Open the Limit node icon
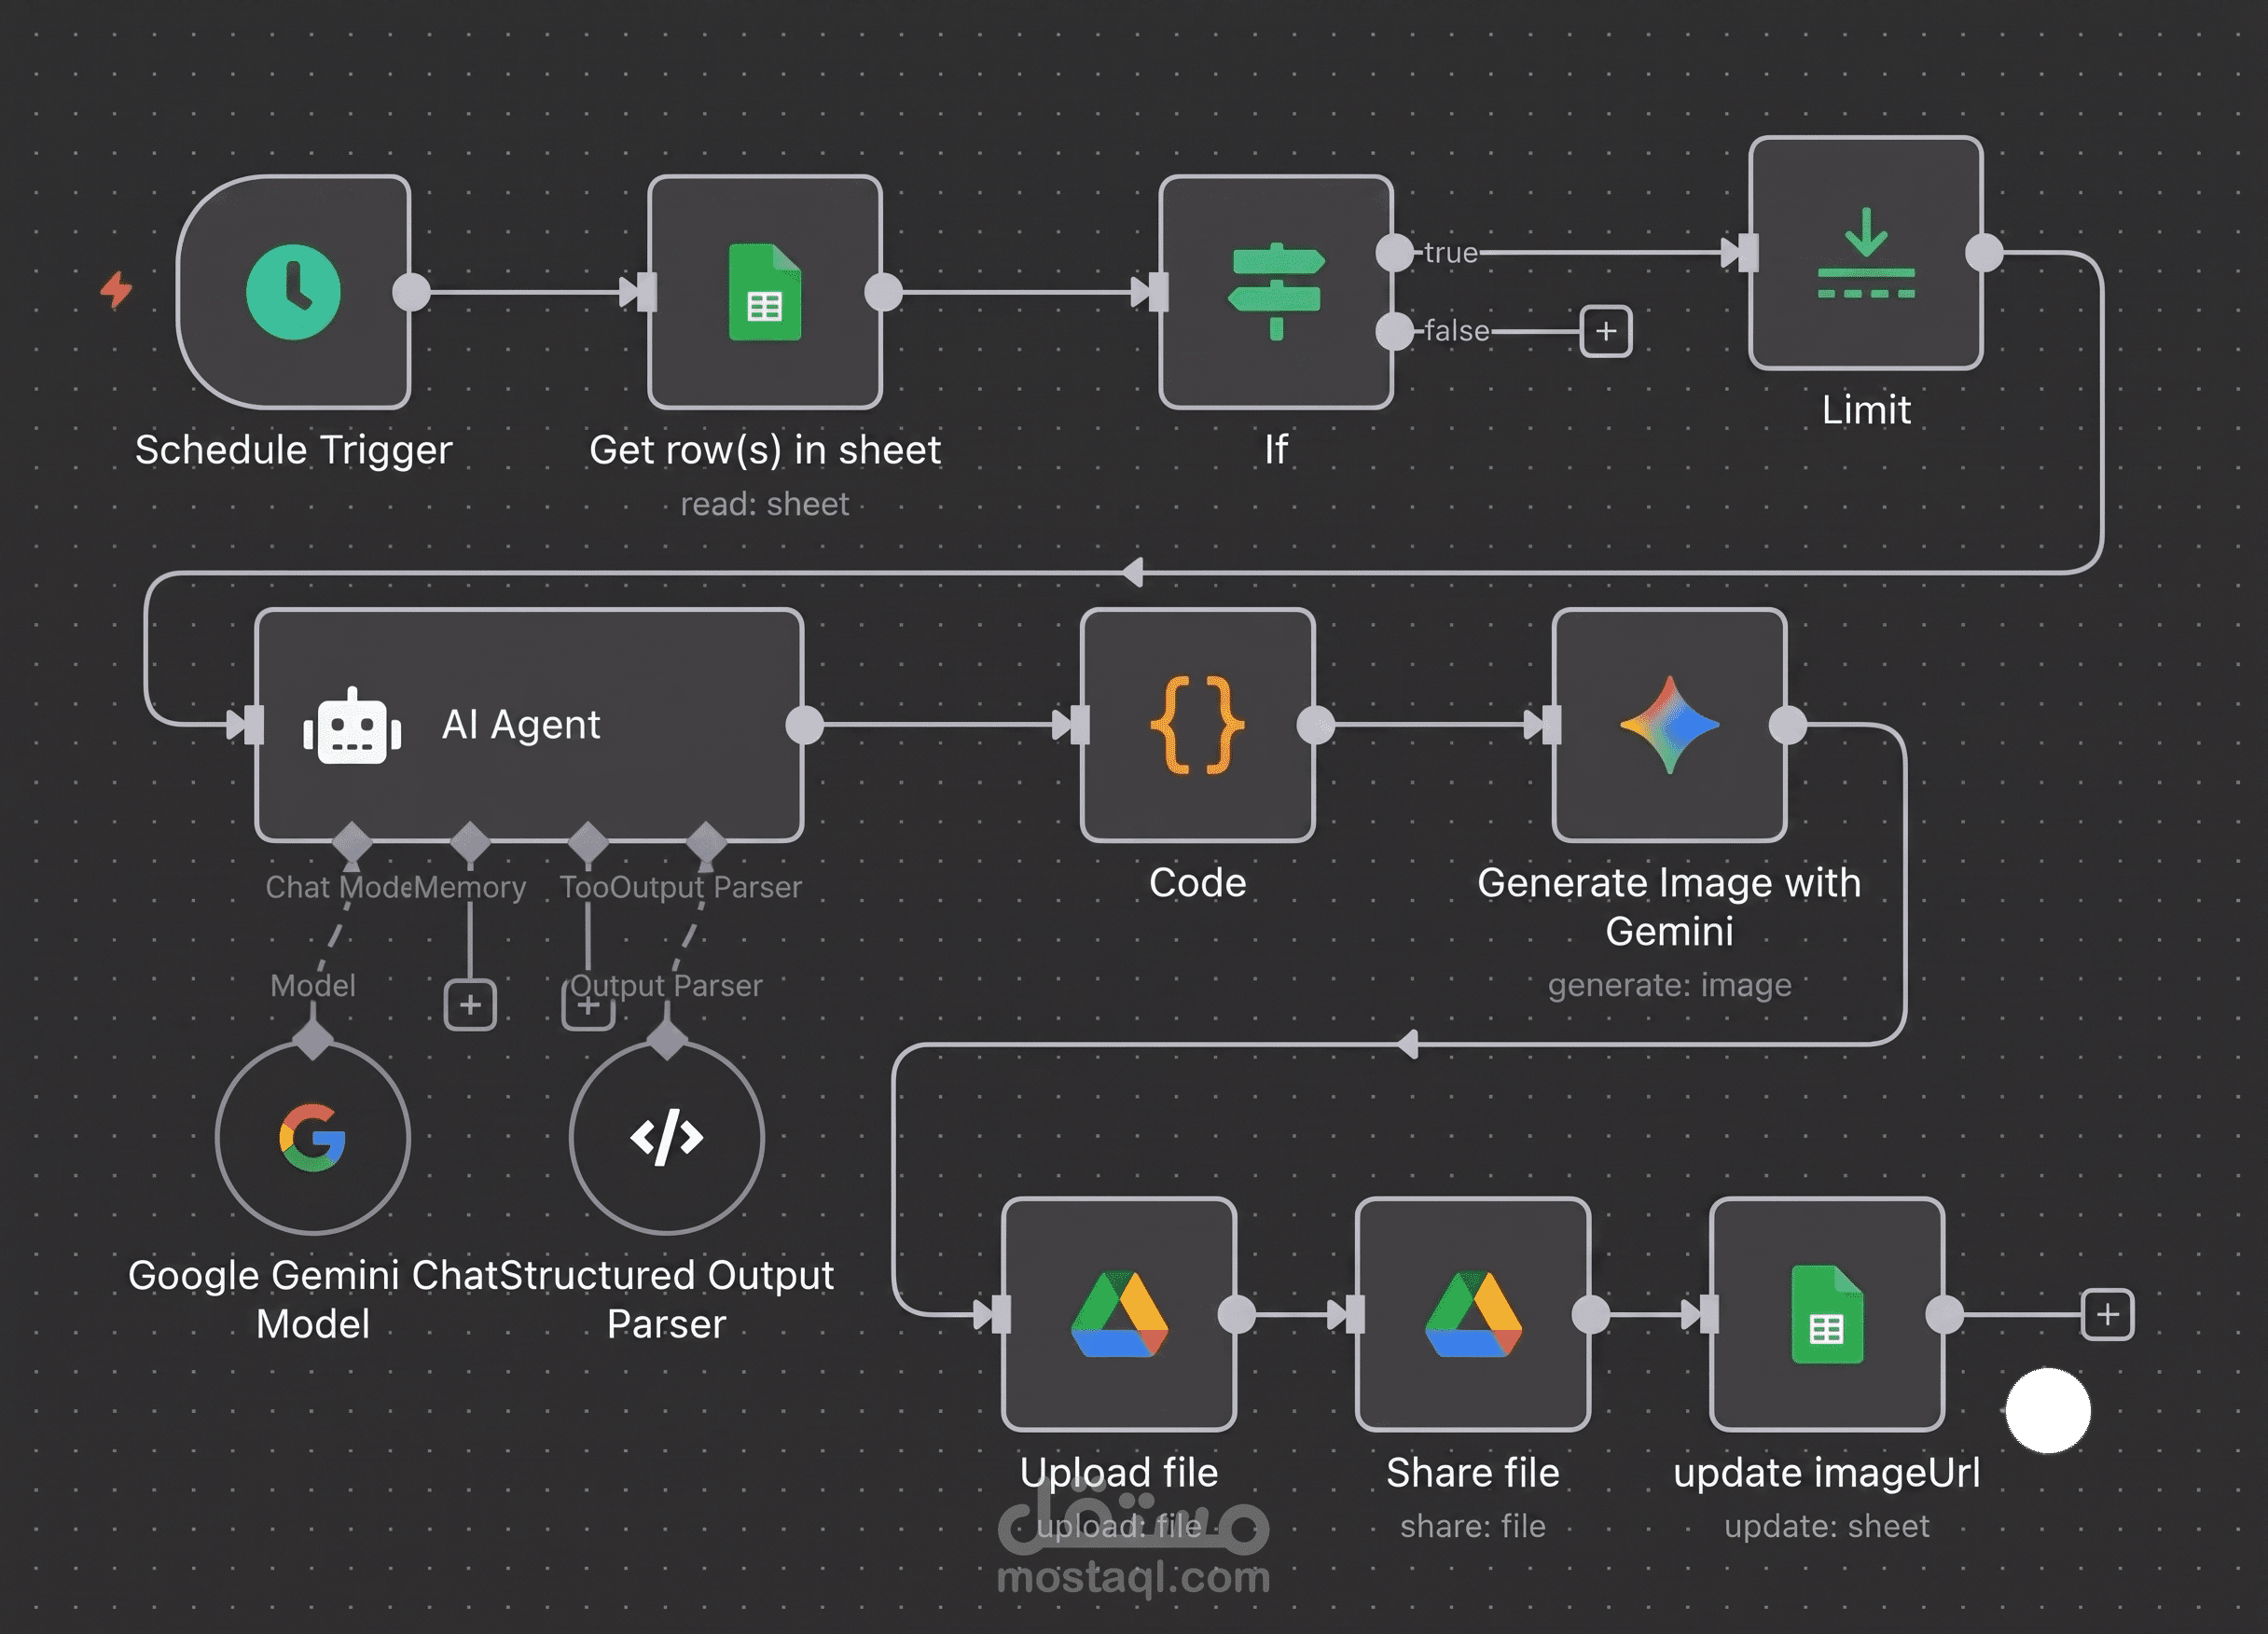 1866,252
